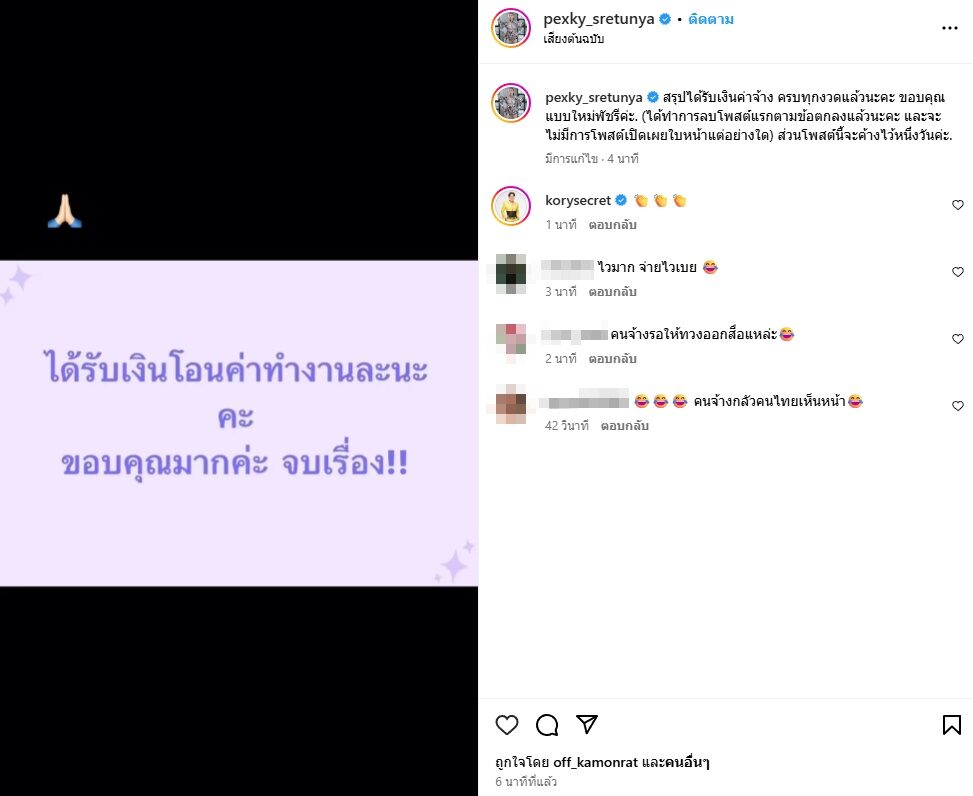
Task: Reply to korysecret's comment with ตอบกลับ
Action: point(612,225)
